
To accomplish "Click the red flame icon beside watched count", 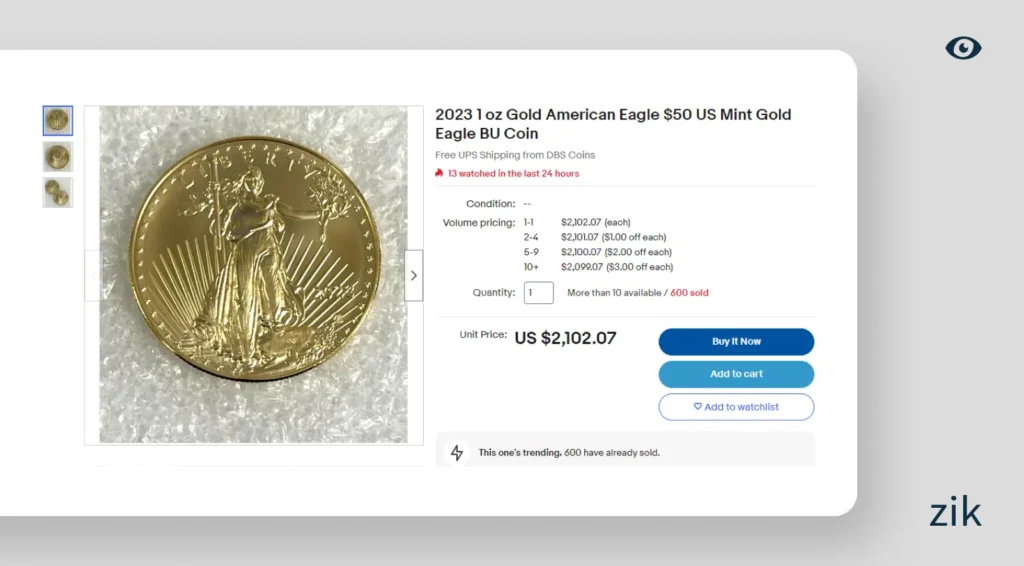I will click(439, 173).
